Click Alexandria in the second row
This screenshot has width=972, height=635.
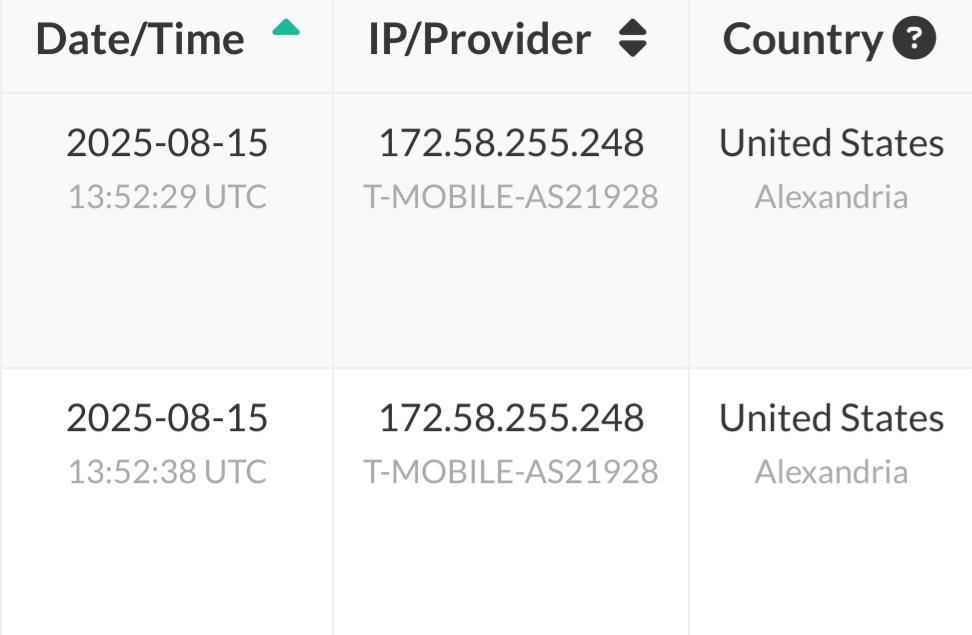(831, 471)
